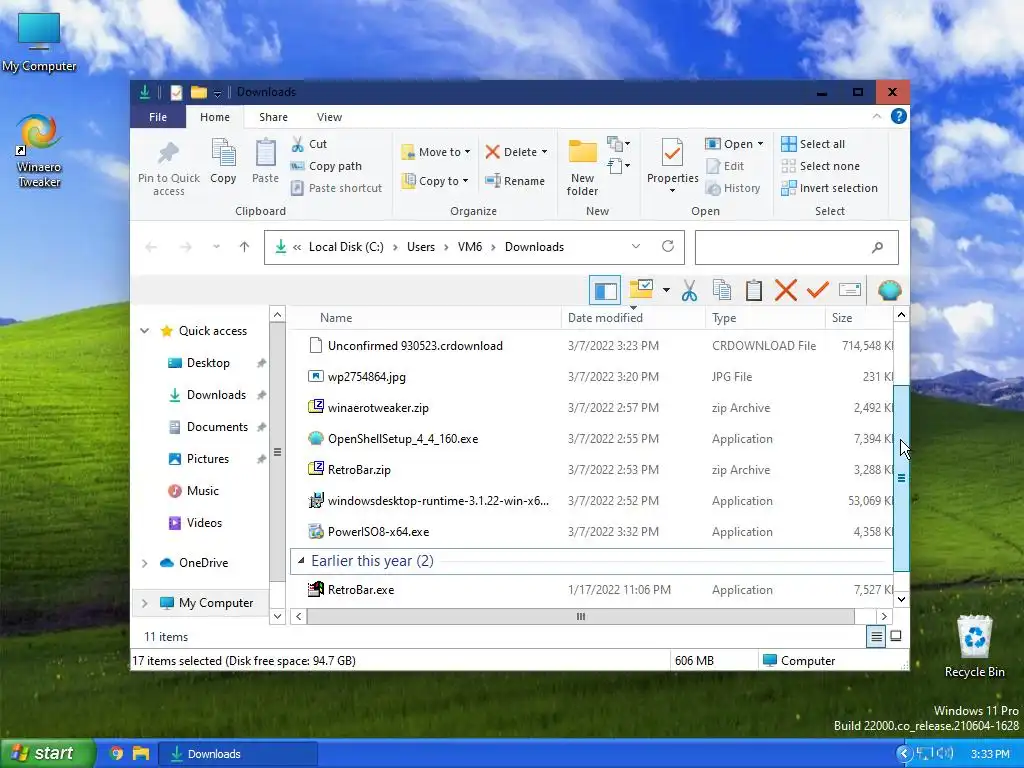This screenshot has width=1024, height=768.
Task: Click the horizontal scrollbar thumb
Action: point(581,616)
